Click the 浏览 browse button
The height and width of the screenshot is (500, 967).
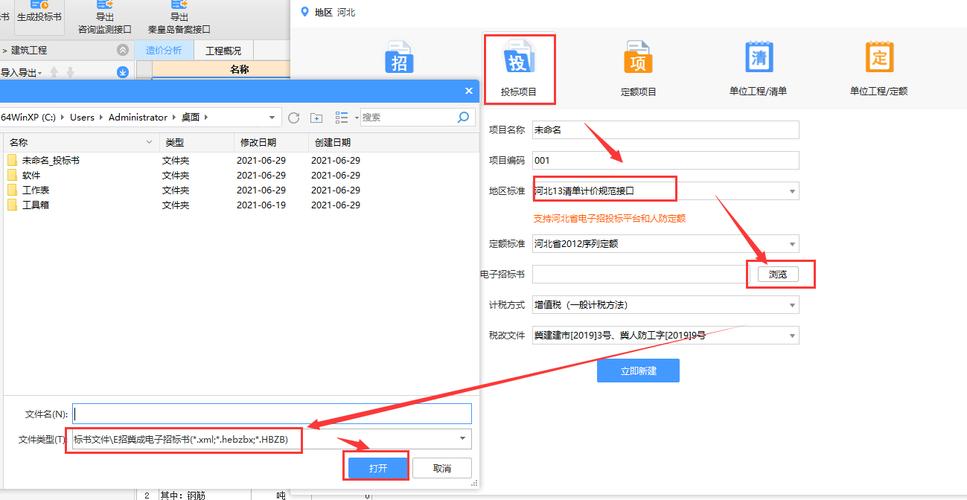[x=777, y=274]
